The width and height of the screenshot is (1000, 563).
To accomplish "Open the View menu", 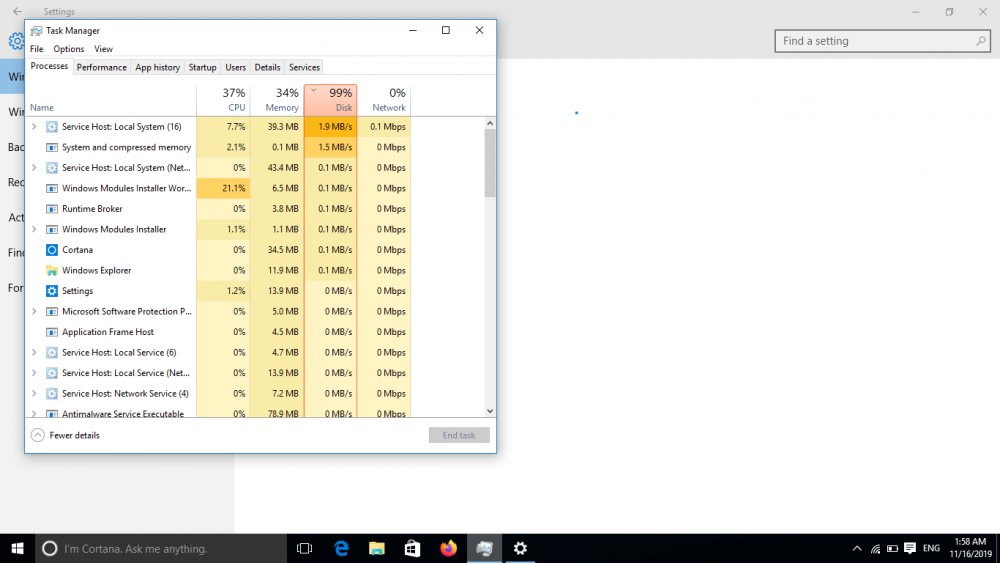I will click(x=103, y=48).
